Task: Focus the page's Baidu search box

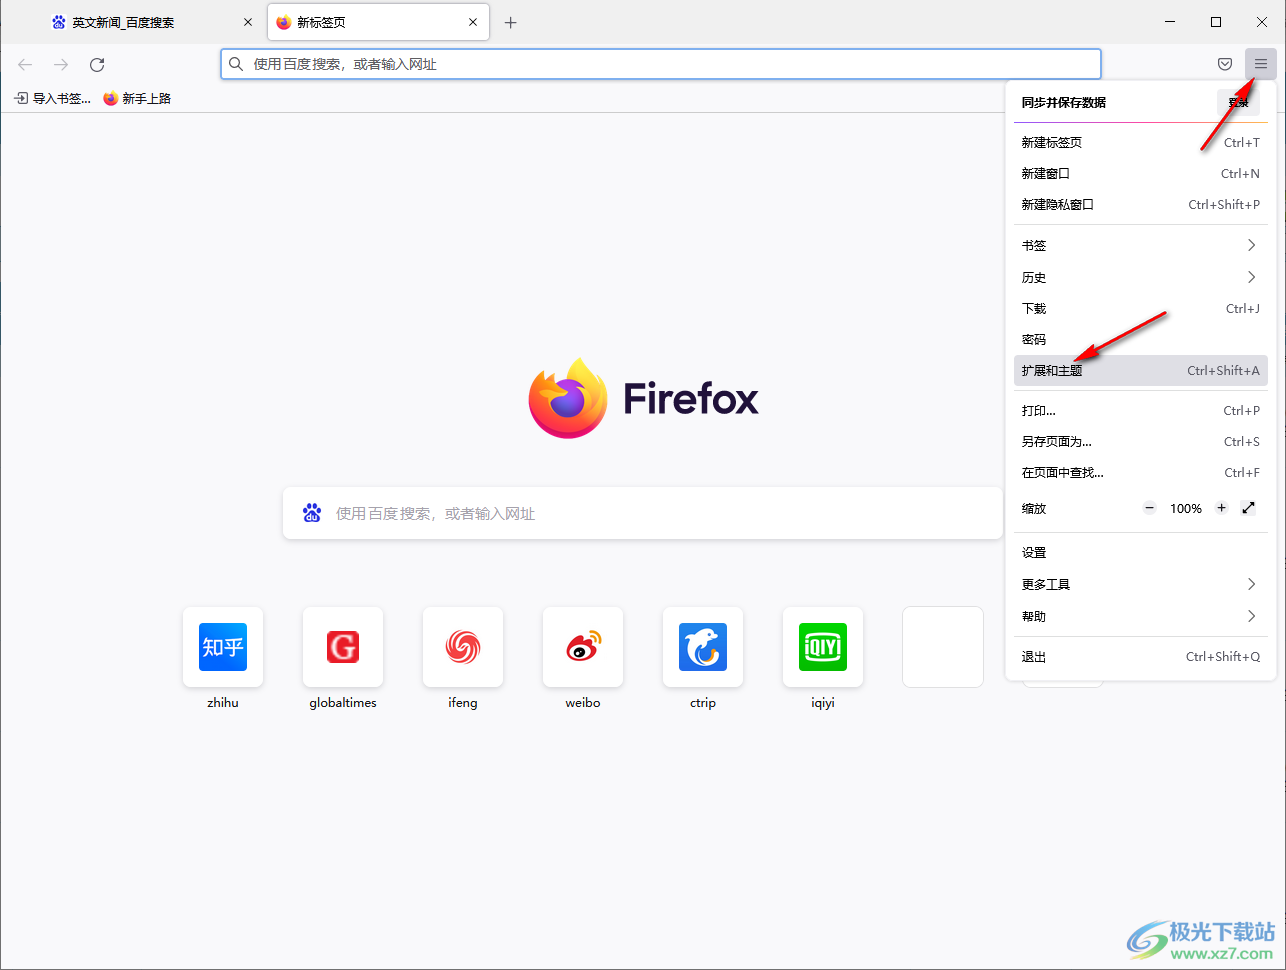Action: pos(643,513)
